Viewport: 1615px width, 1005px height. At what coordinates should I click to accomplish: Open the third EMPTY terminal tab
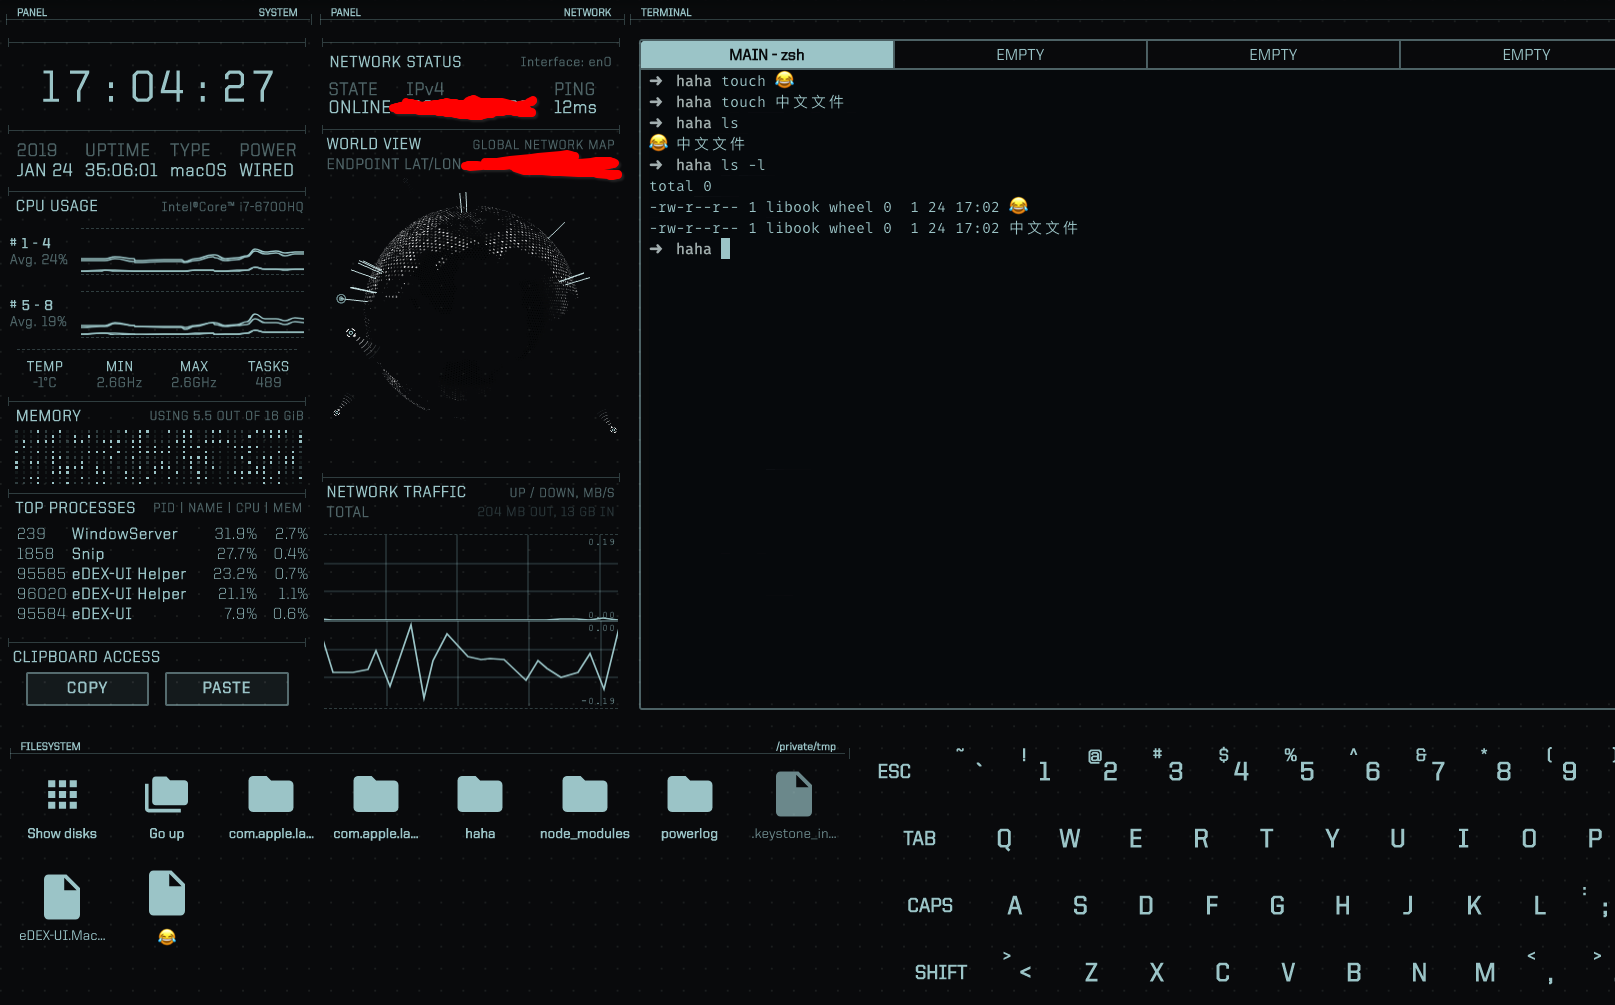tap(1273, 55)
